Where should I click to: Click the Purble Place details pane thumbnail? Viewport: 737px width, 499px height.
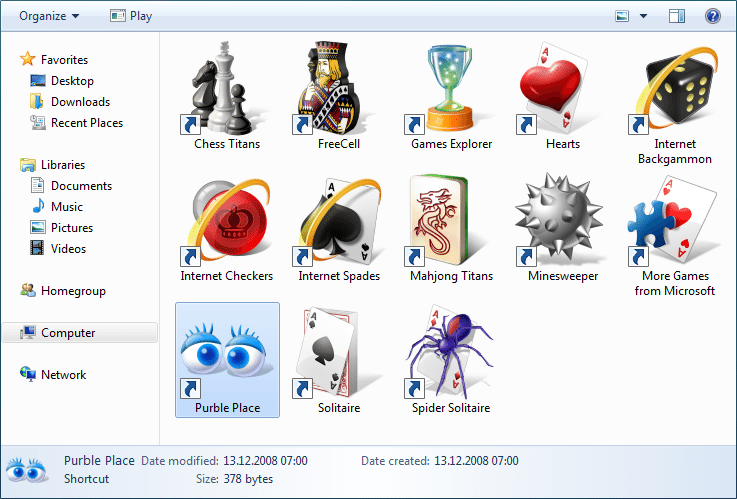coord(27,470)
